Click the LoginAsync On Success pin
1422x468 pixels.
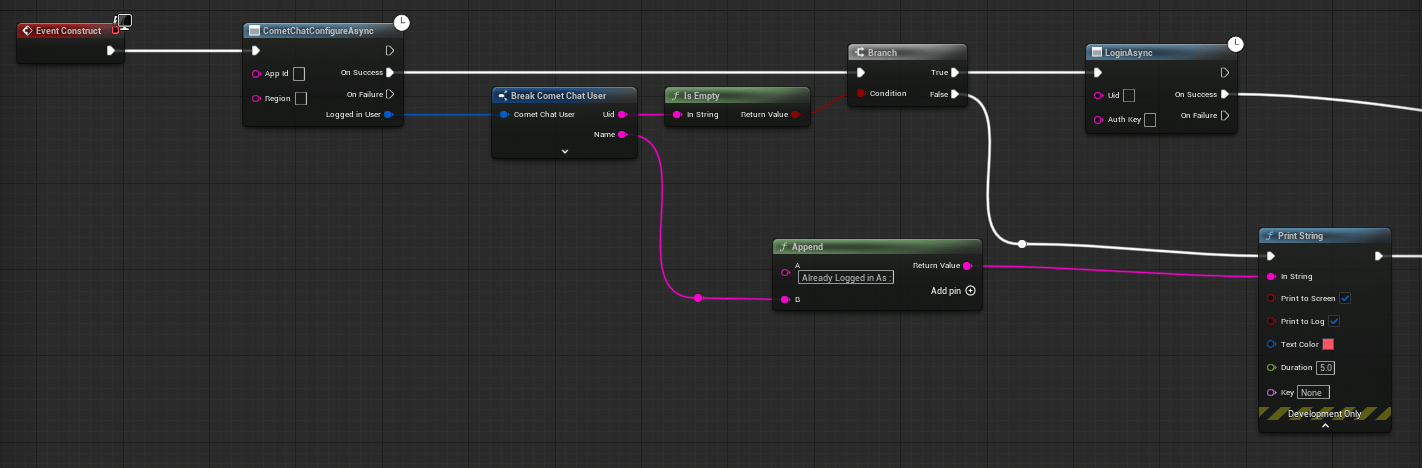point(1226,94)
